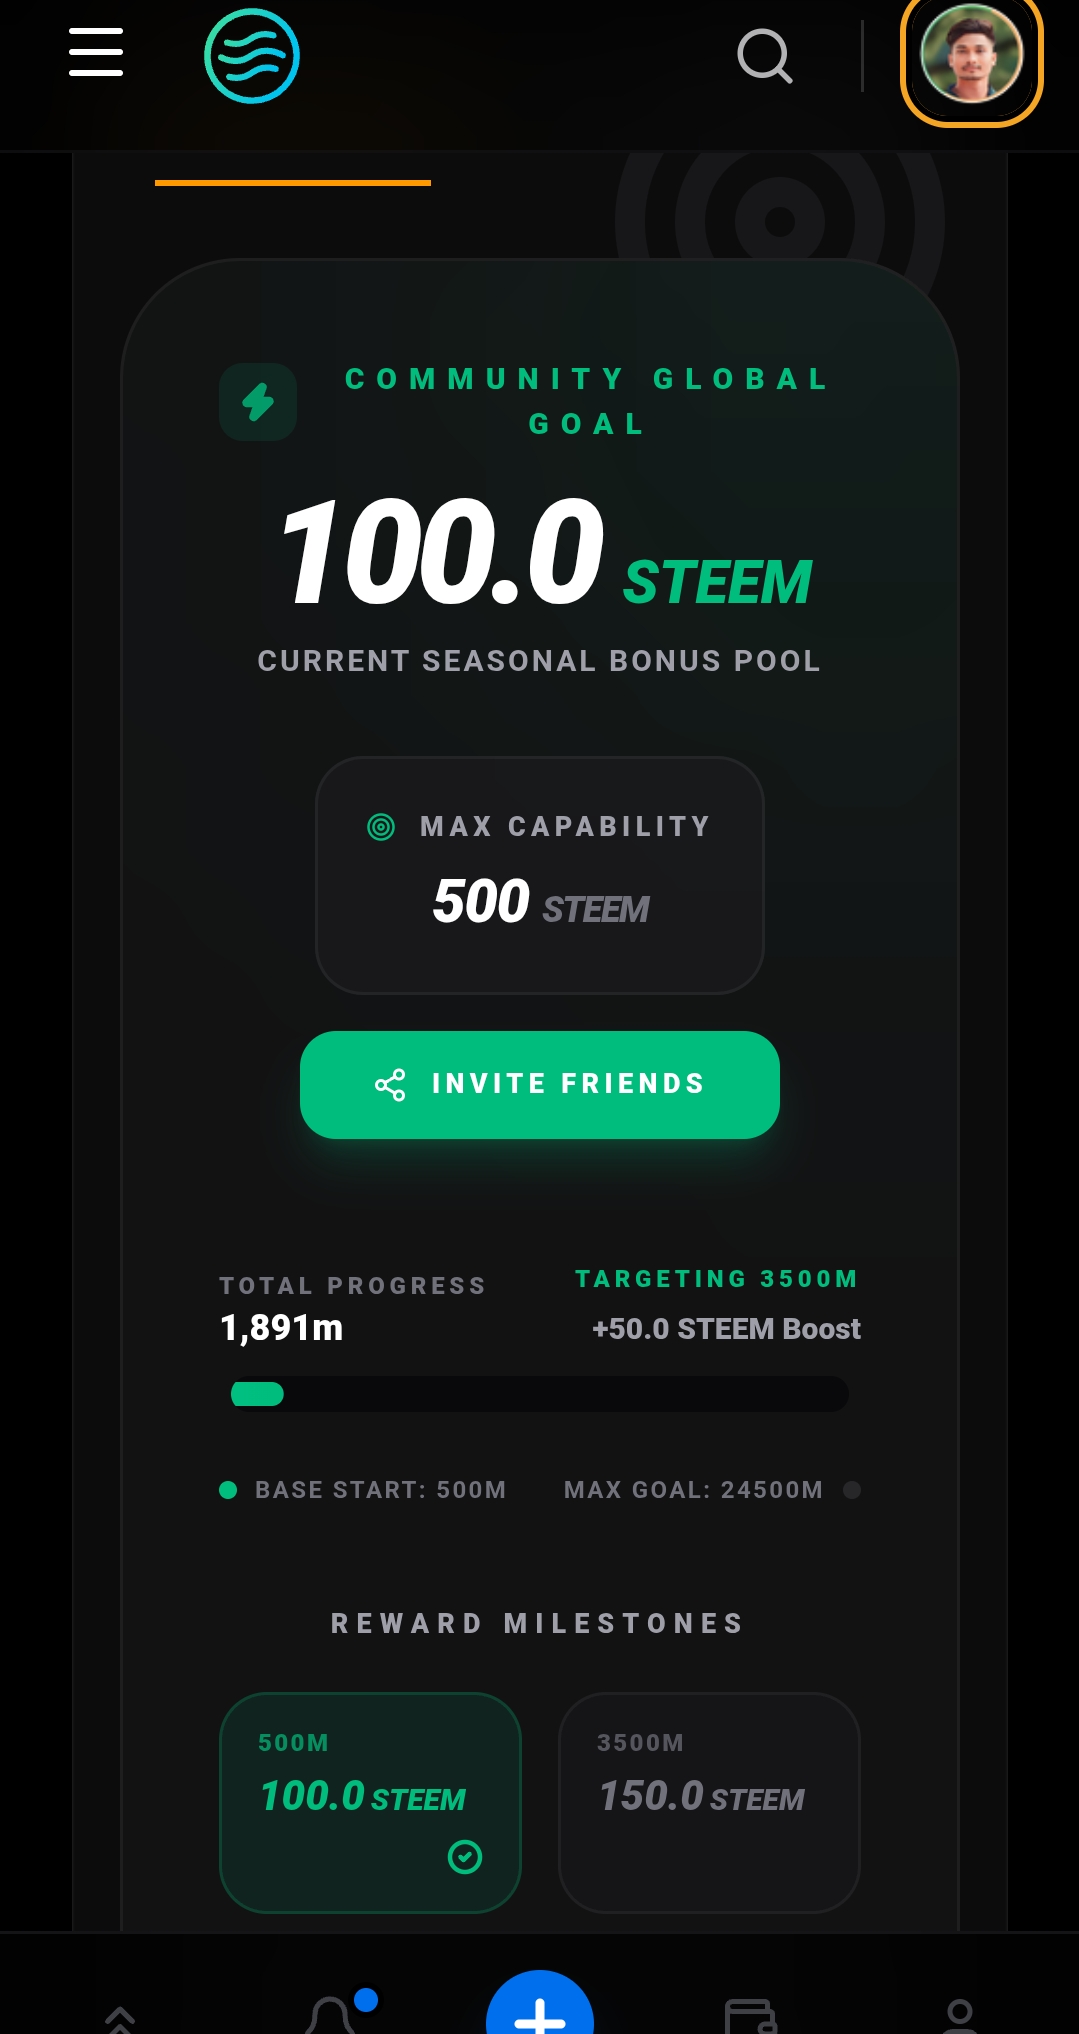Open the 3500M reward milestone card
1079x2034 pixels.
tap(710, 1803)
